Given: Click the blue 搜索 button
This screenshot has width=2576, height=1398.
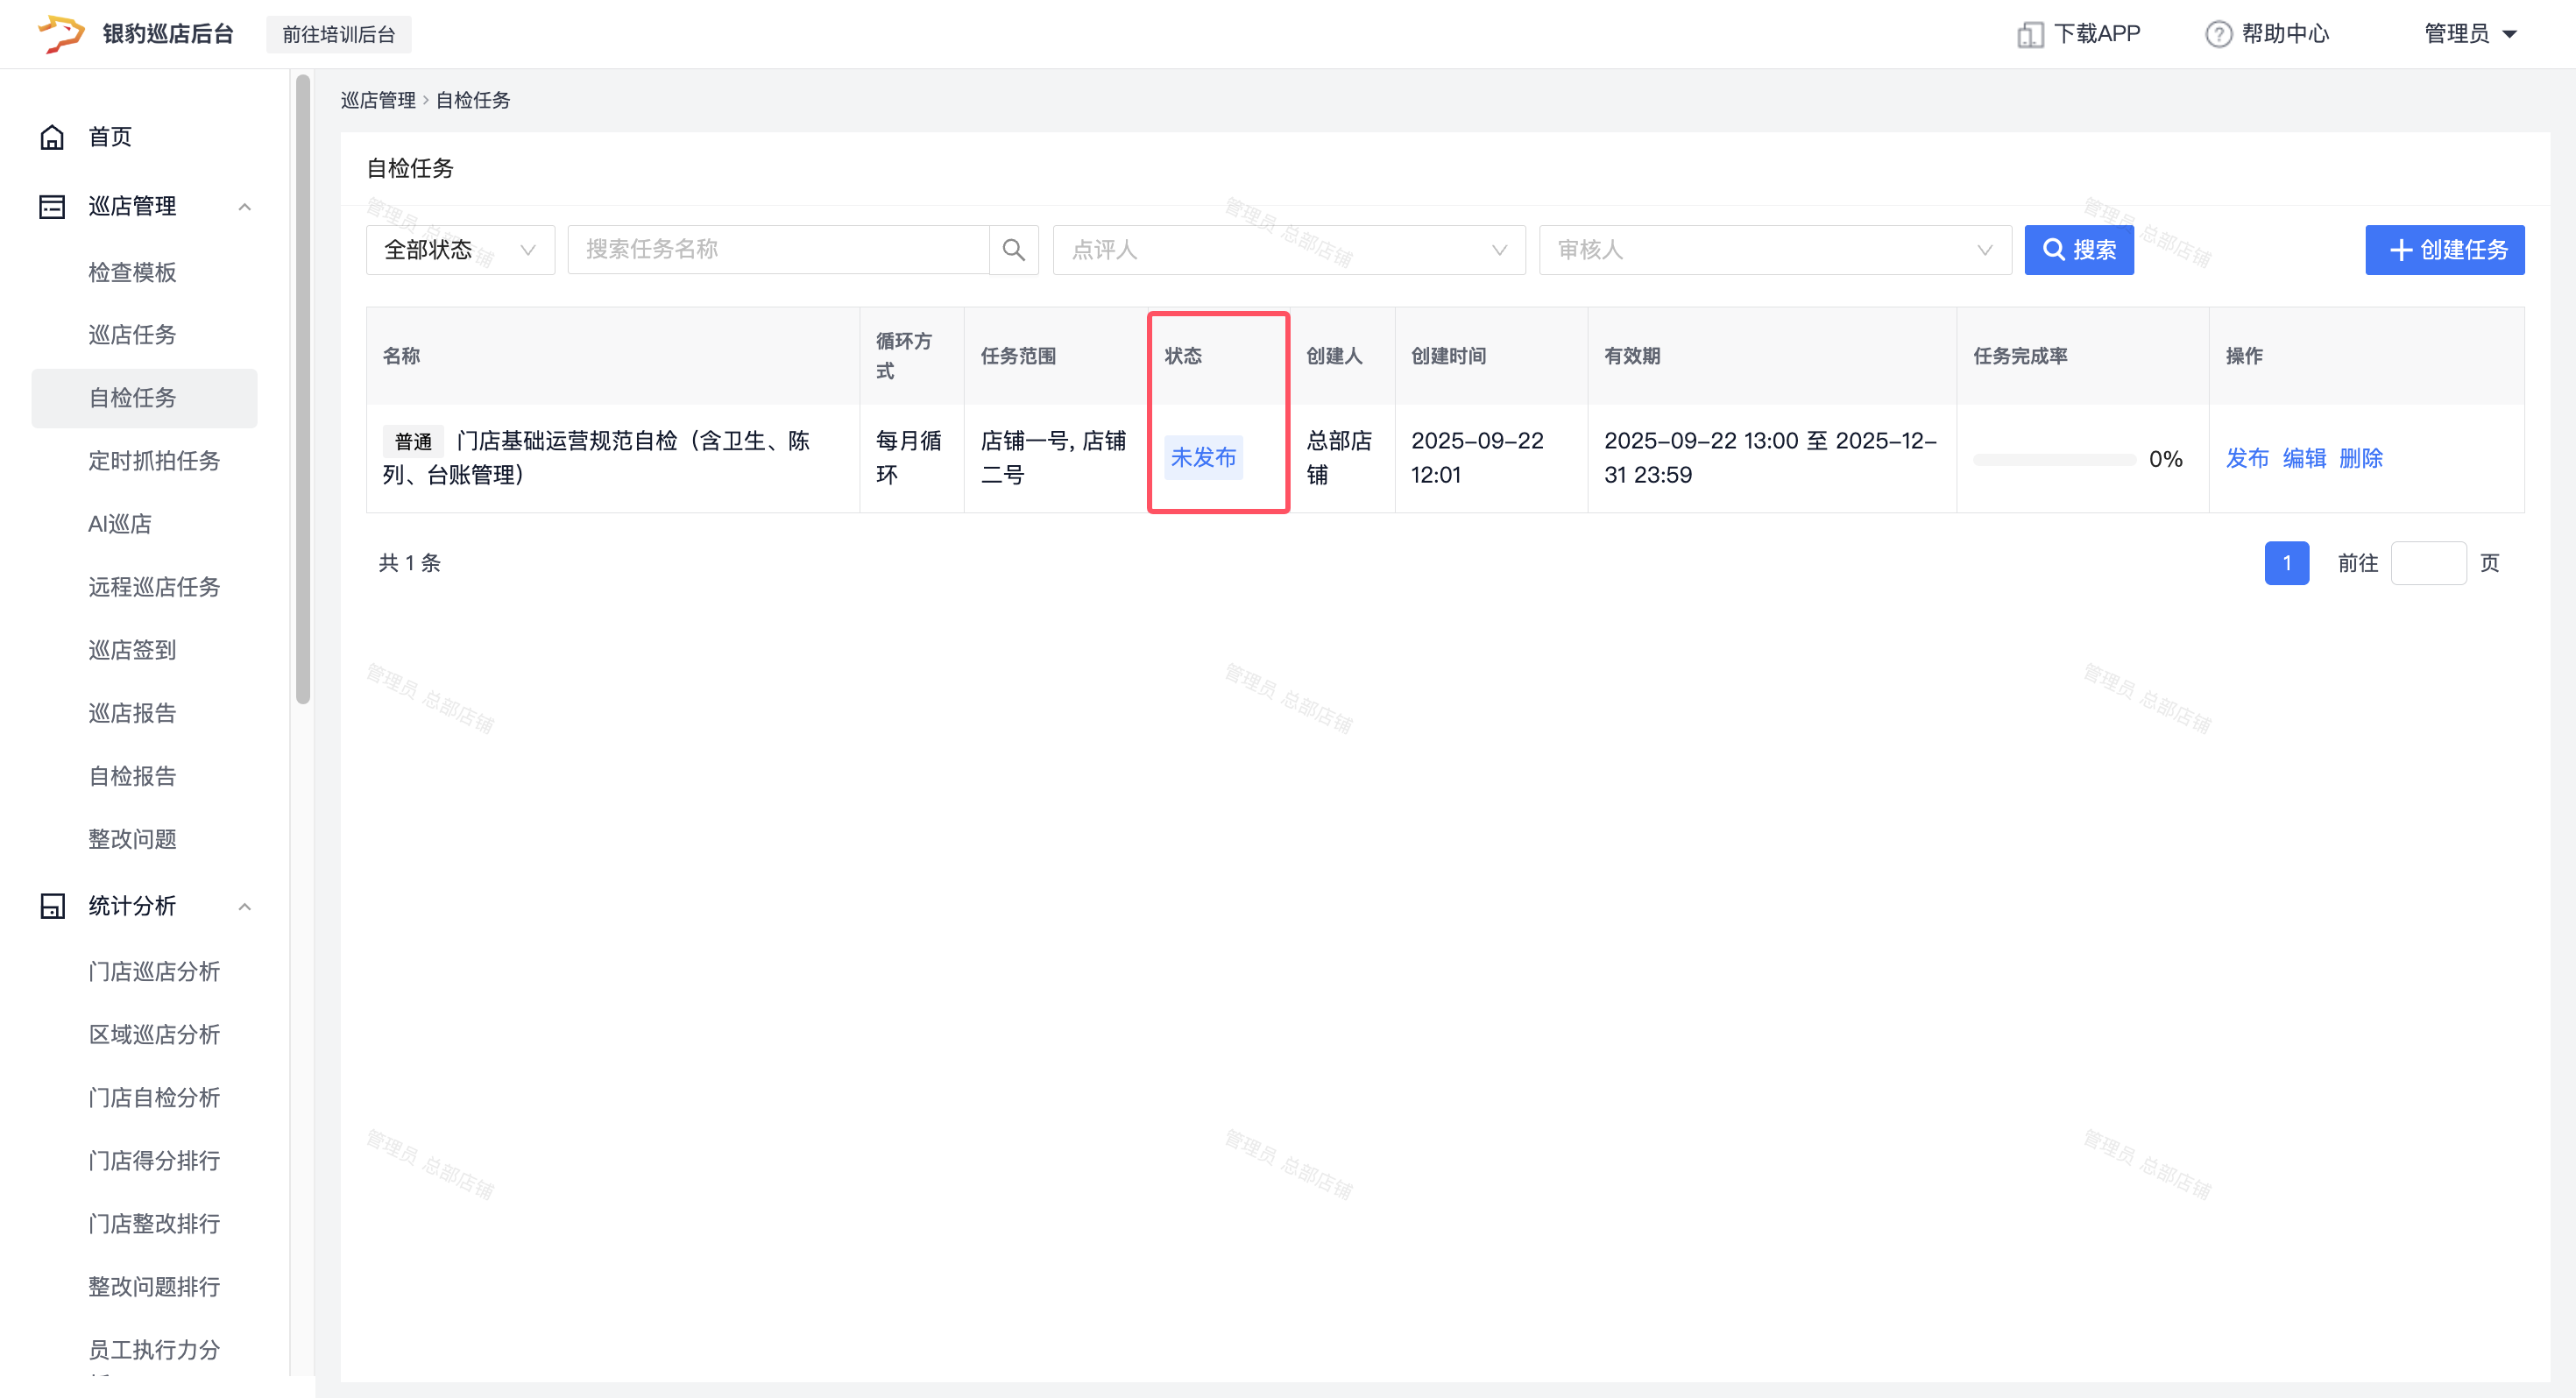Looking at the screenshot, I should (2078, 250).
